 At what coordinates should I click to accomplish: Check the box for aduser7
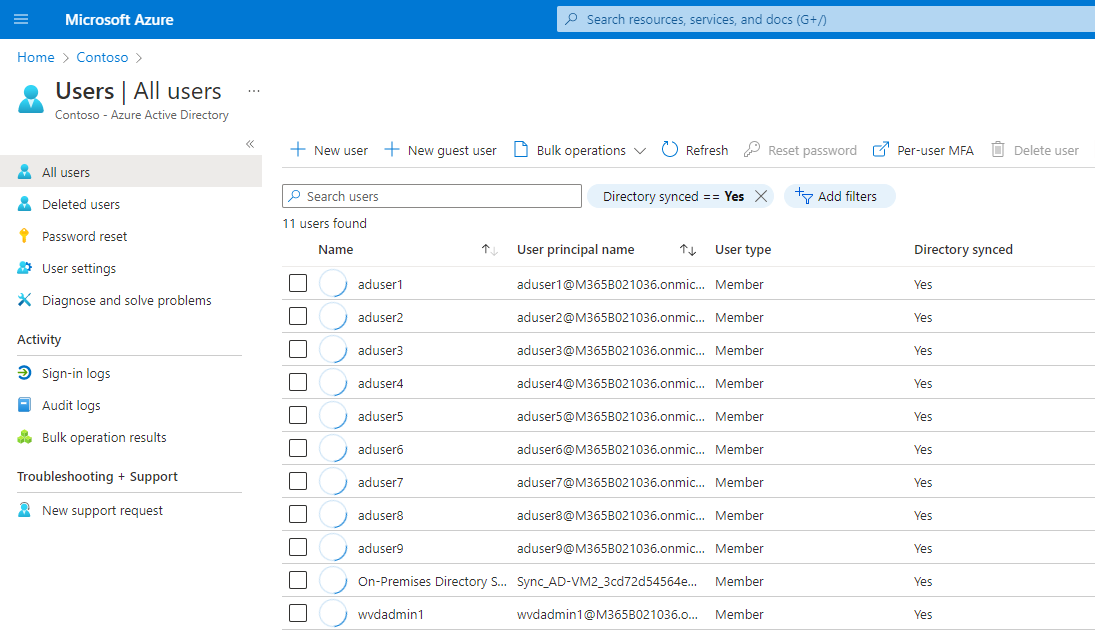[298, 481]
